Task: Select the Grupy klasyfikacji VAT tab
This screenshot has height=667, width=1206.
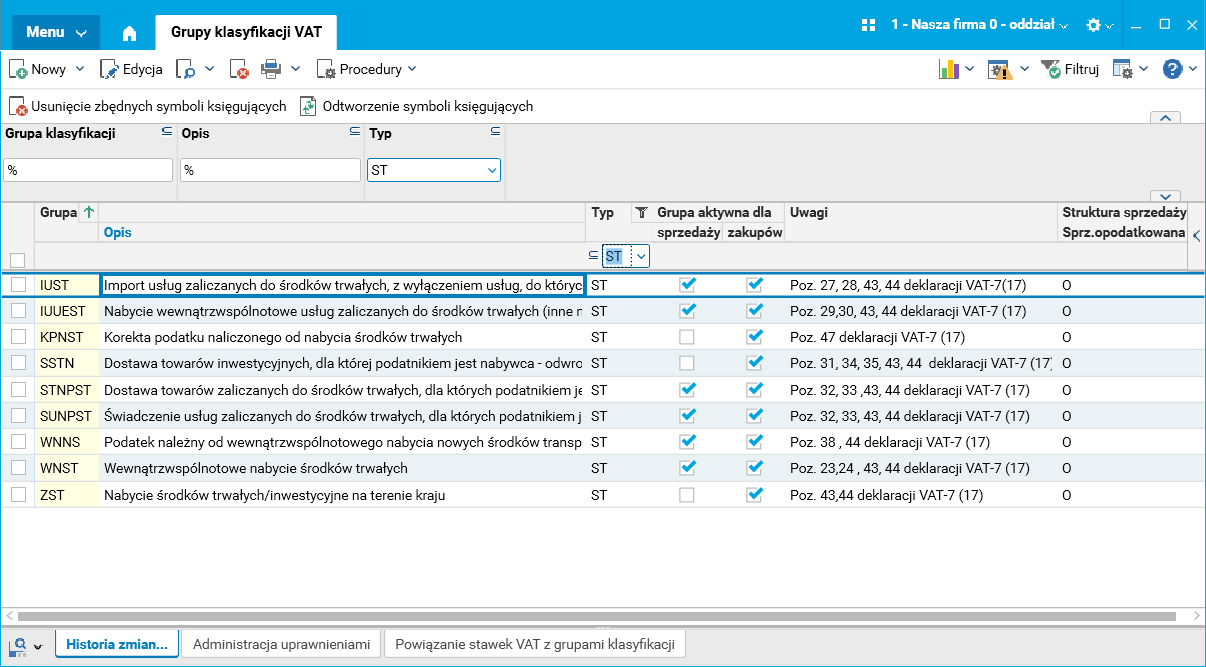Action: [246, 32]
